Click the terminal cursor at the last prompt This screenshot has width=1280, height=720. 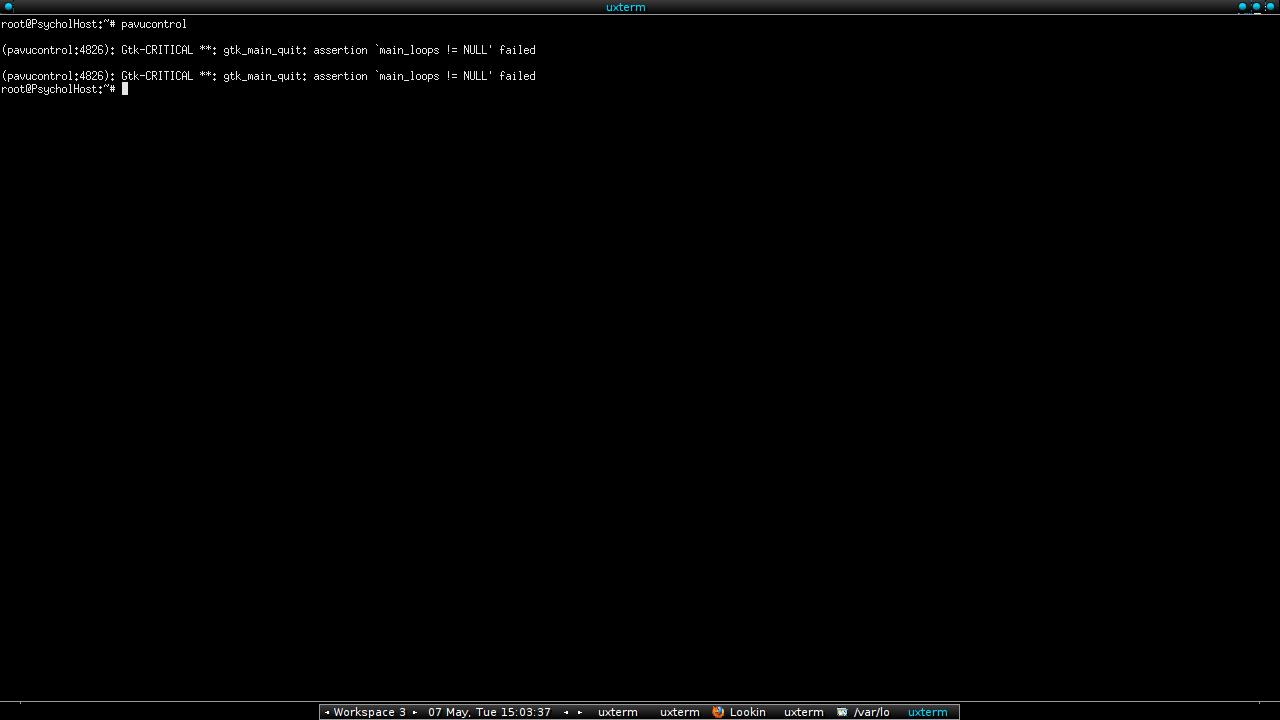[125, 89]
